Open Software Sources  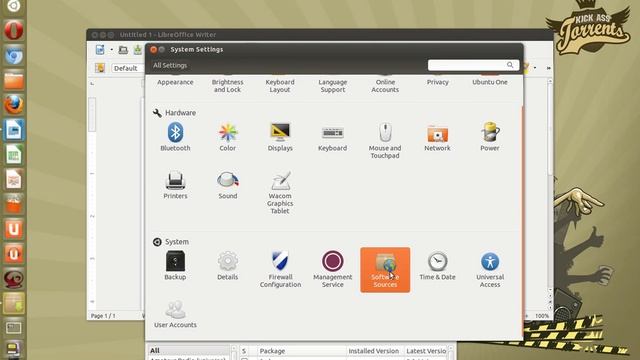pos(385,269)
